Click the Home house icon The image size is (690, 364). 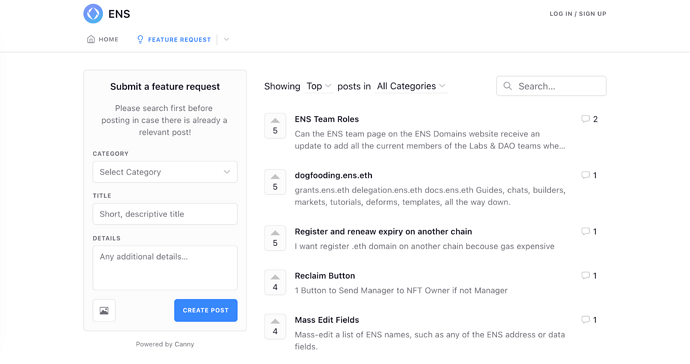tap(91, 39)
